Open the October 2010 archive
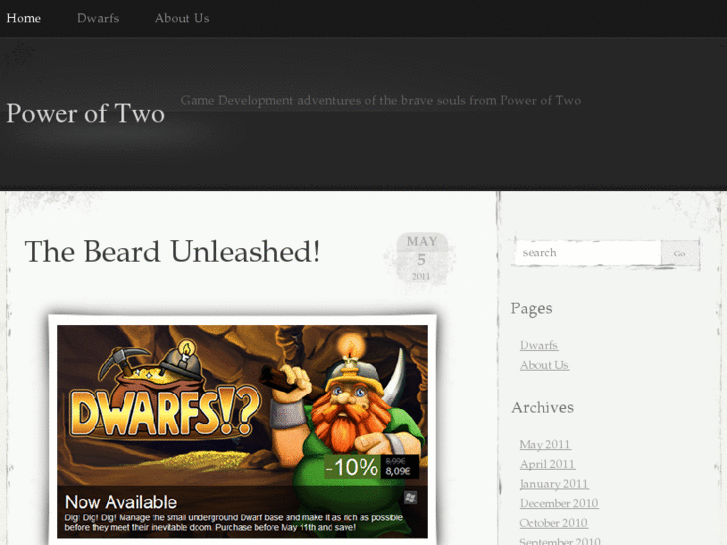This screenshot has height=545, width=727. (x=554, y=523)
